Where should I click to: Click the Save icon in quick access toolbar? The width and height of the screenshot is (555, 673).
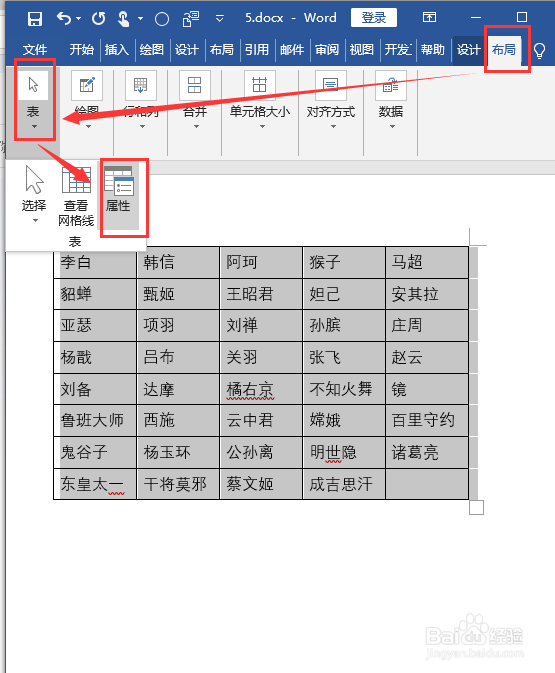point(35,19)
